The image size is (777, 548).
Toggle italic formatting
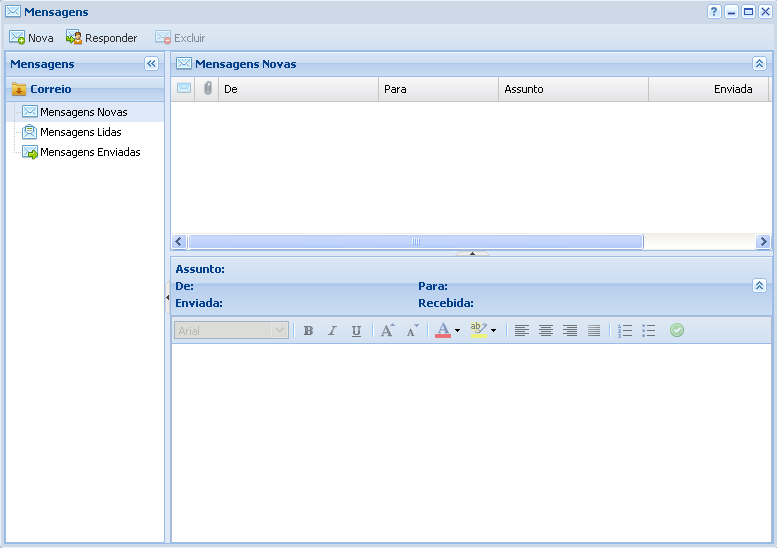(332, 331)
